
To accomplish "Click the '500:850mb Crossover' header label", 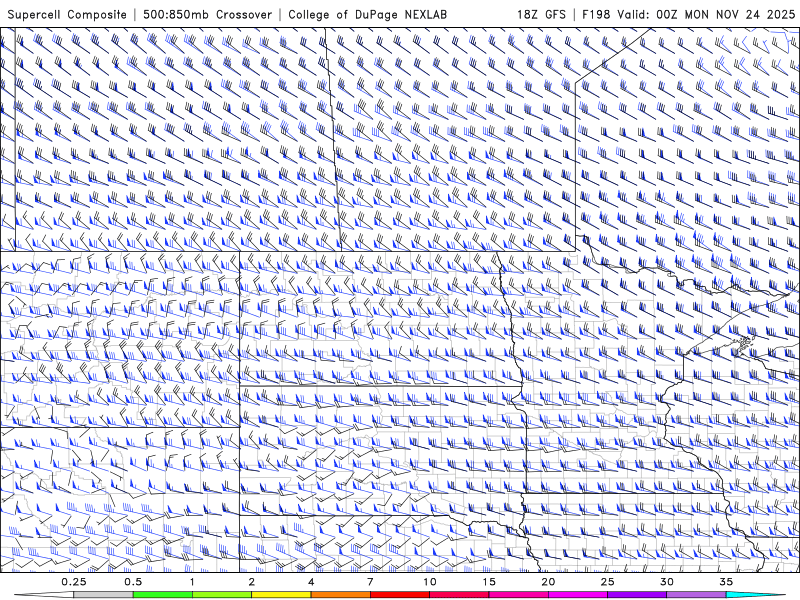I will [208, 14].
